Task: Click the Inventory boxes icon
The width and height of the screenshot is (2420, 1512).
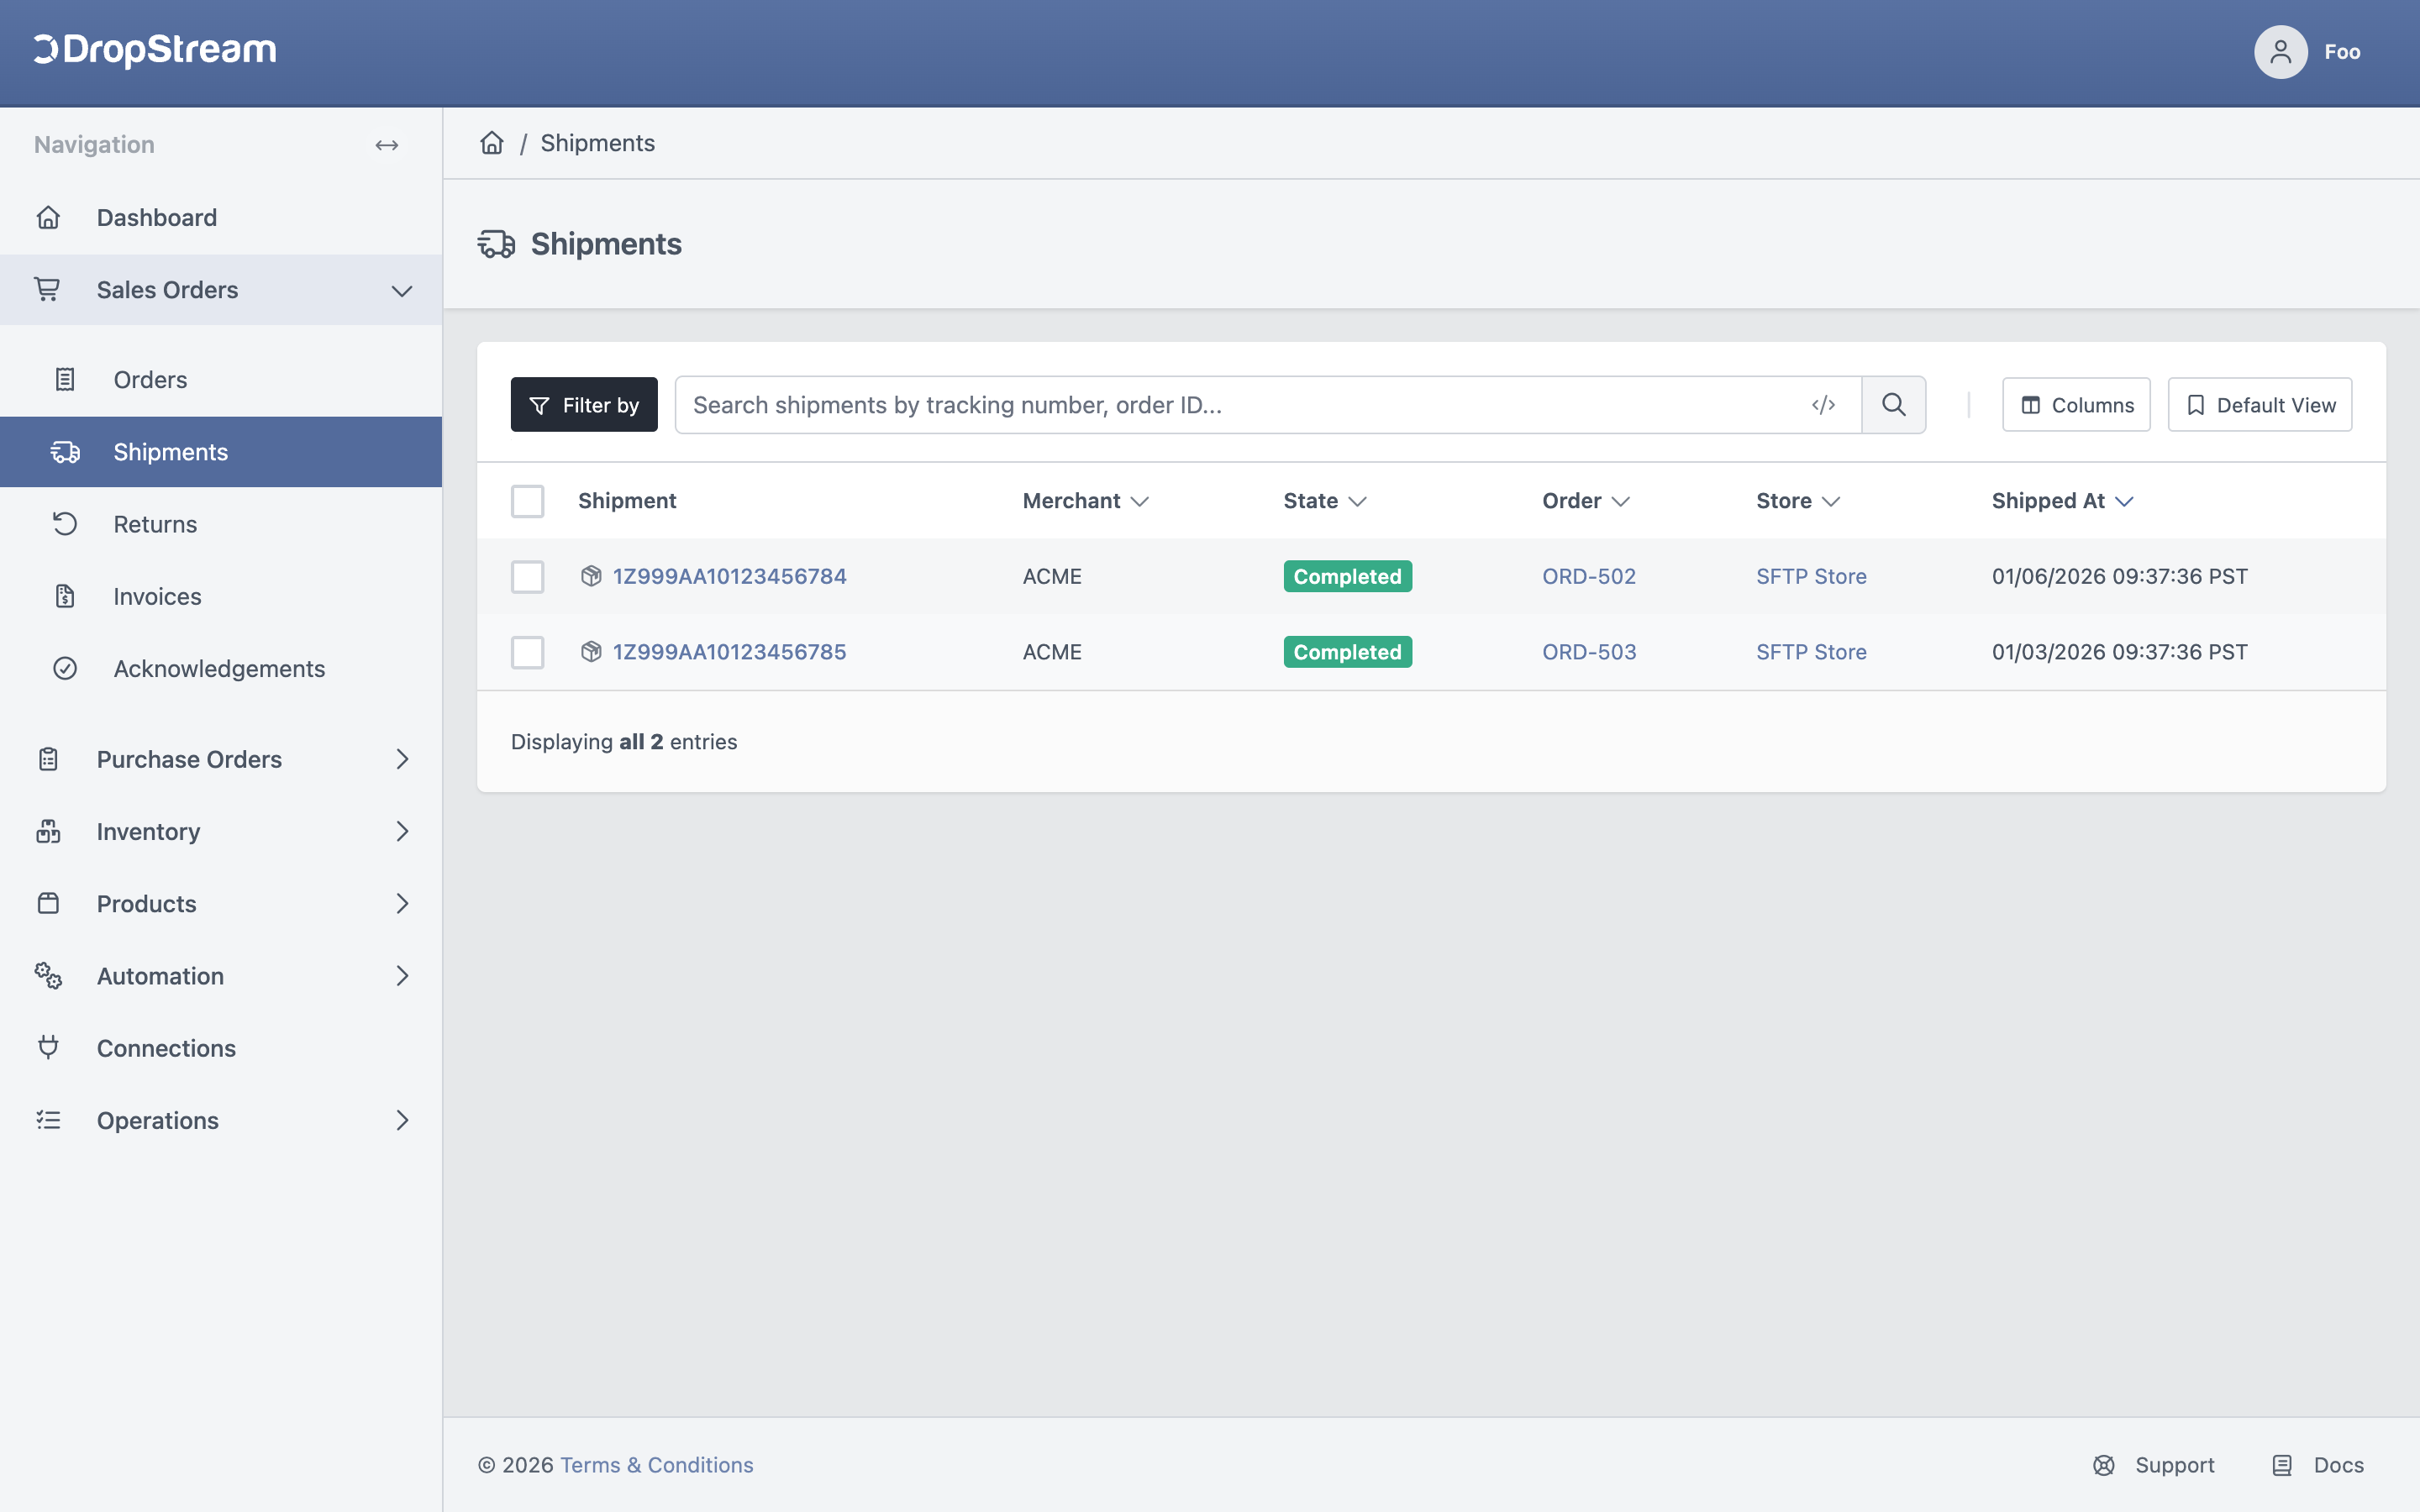Action: (x=48, y=831)
